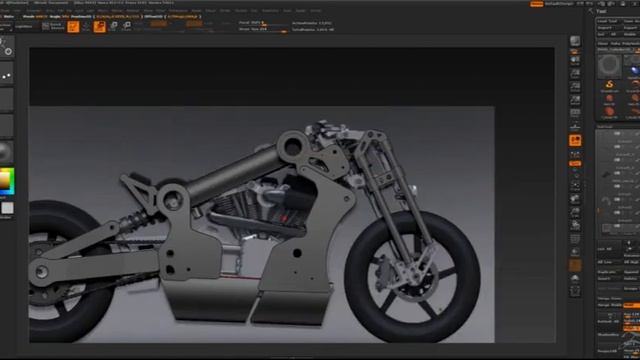Open the Document menu
Viewport: 640px width, 360px height.
pos(34,11)
